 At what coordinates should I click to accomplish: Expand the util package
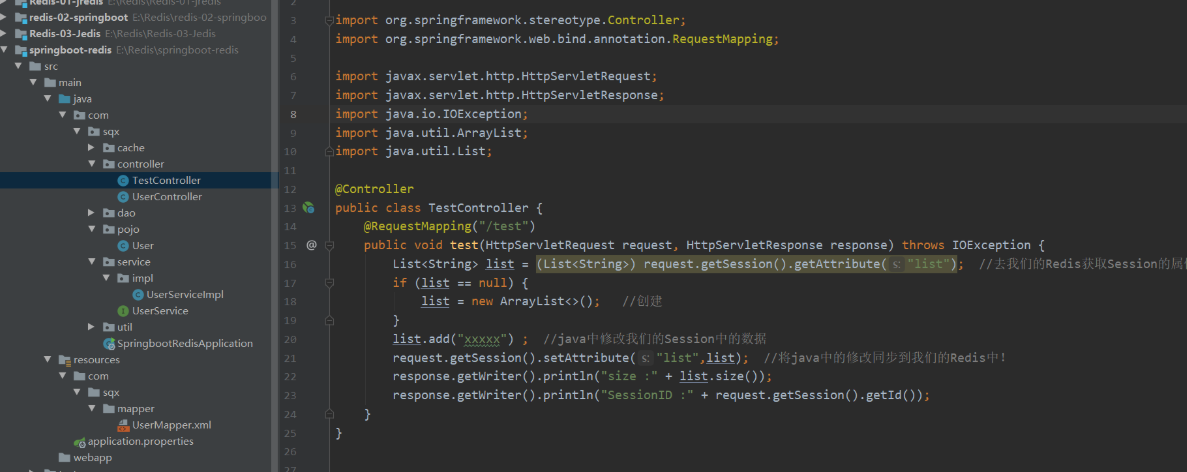92,327
